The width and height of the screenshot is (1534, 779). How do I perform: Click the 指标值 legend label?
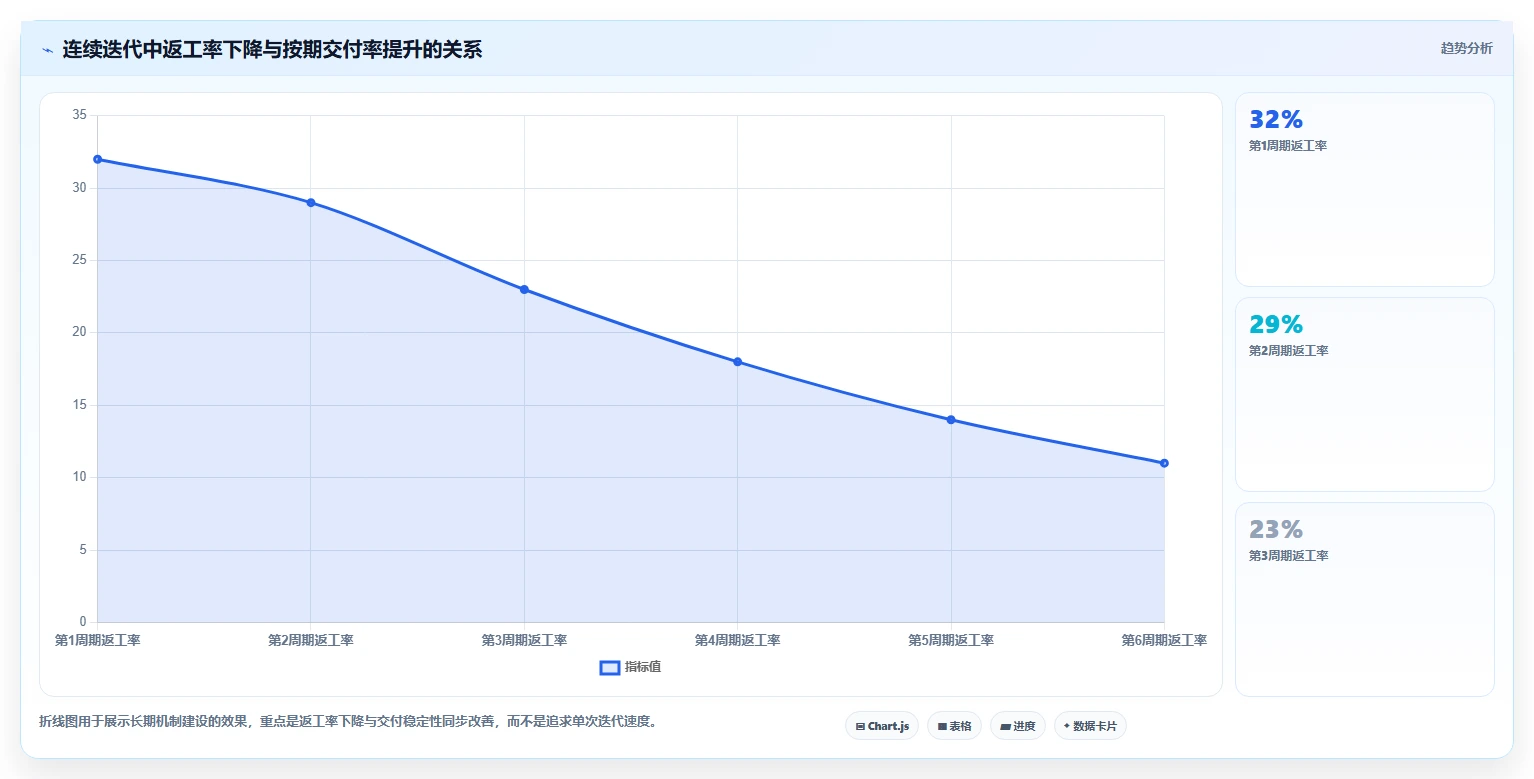point(643,668)
